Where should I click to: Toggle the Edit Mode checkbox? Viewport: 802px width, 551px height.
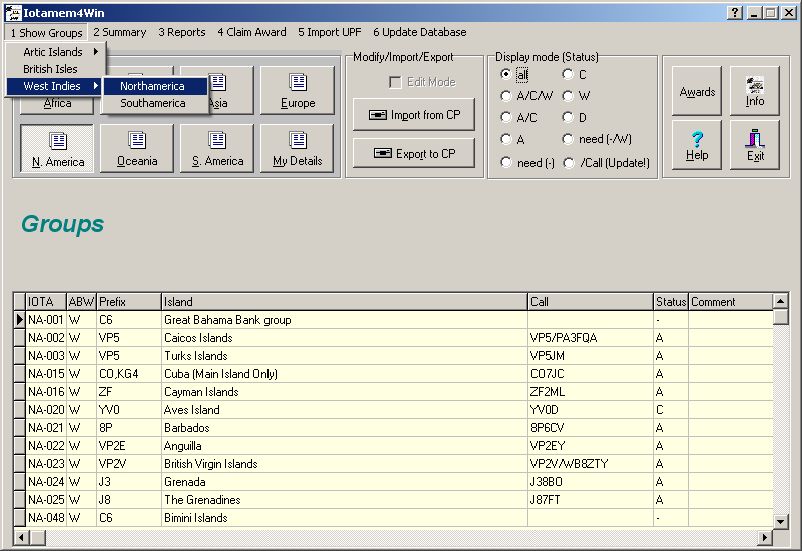coord(395,82)
